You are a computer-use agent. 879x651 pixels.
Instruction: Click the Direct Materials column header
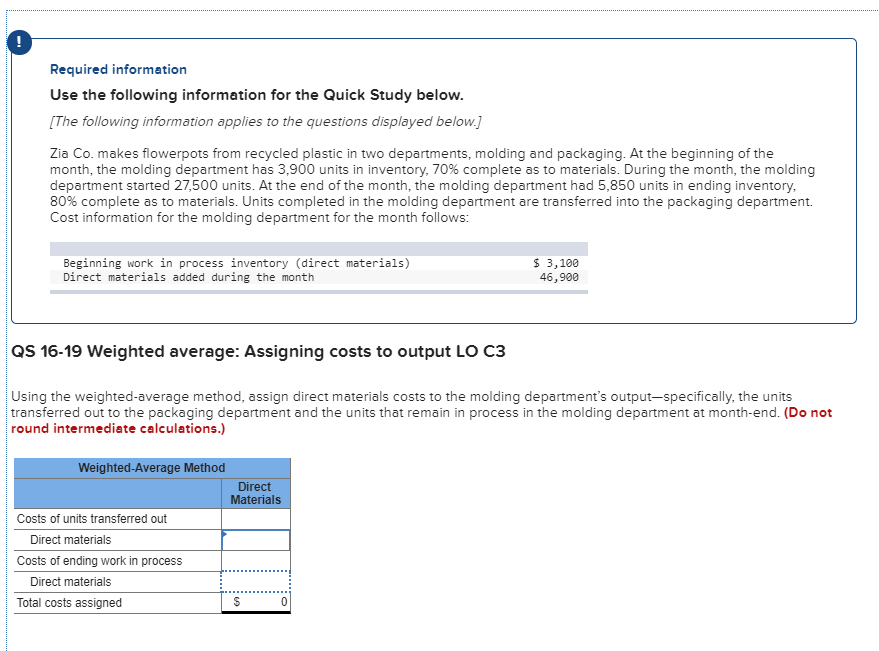click(x=256, y=493)
